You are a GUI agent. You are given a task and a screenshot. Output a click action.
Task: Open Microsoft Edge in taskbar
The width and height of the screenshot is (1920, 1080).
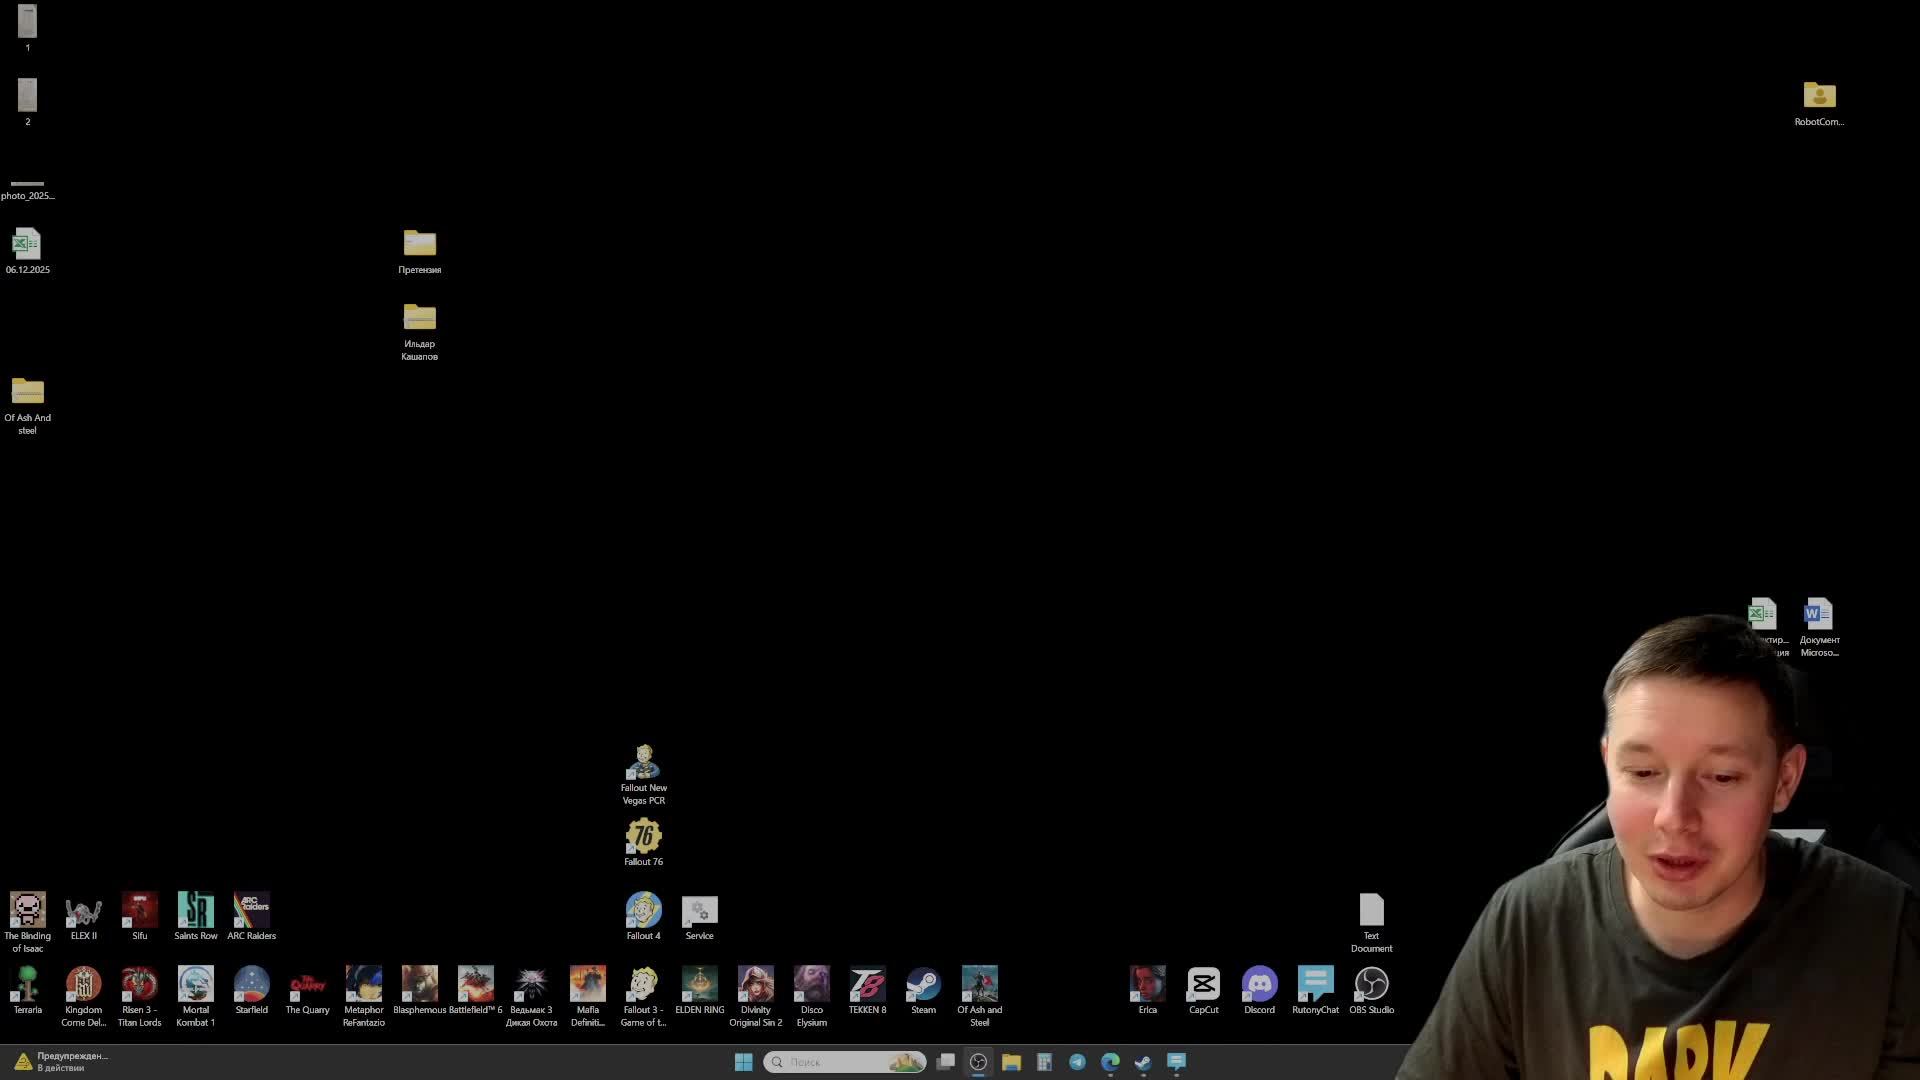pyautogui.click(x=1110, y=1062)
